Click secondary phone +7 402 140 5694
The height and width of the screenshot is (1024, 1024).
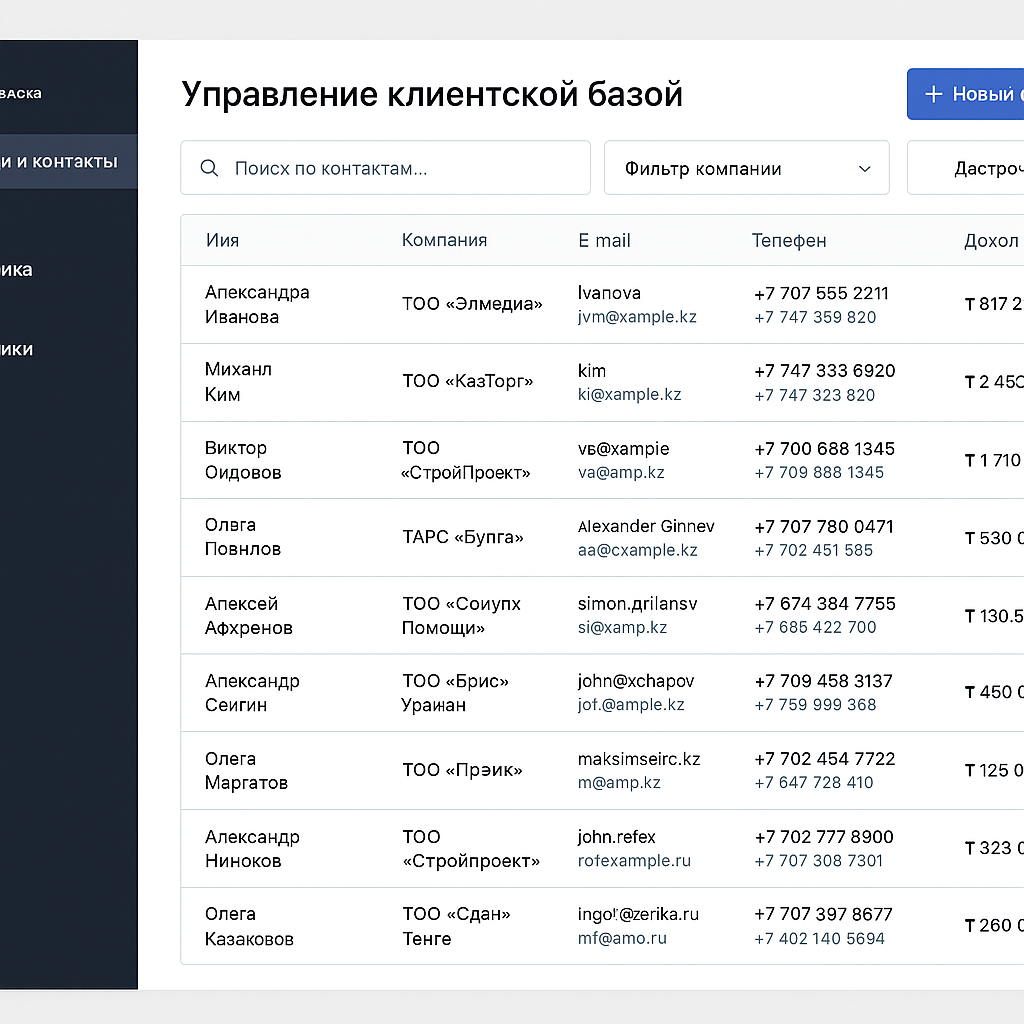coord(820,938)
